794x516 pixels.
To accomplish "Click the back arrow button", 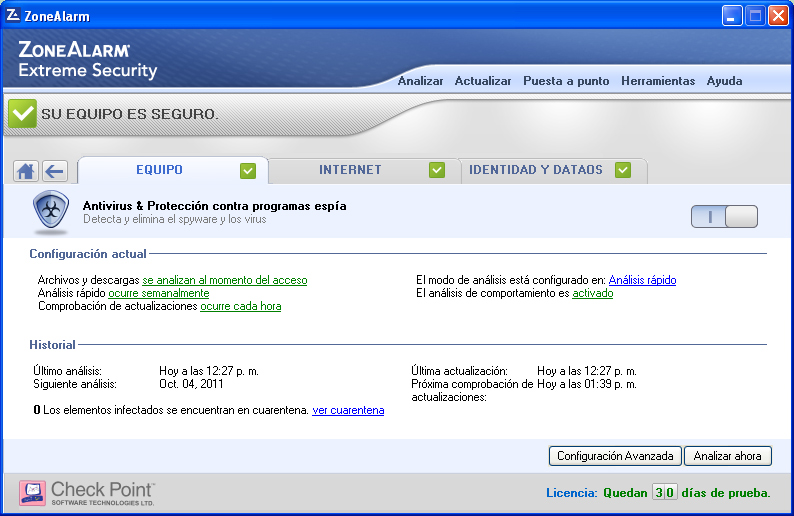I will pyautogui.click(x=55, y=171).
